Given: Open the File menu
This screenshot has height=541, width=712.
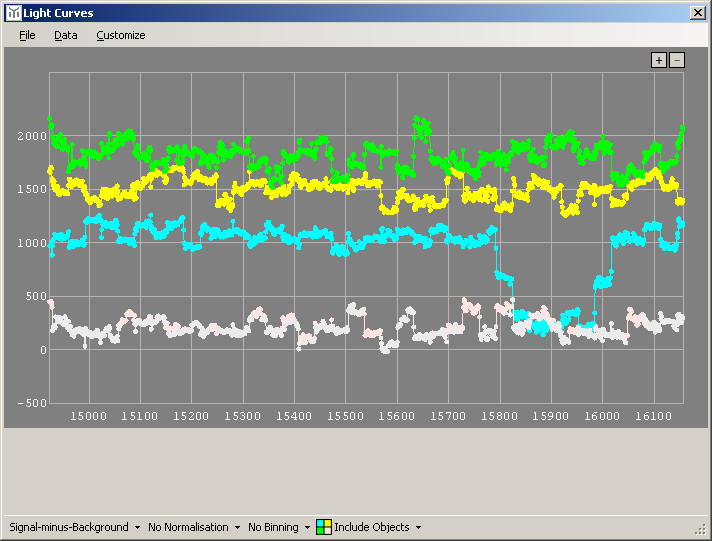Looking at the screenshot, I should point(27,35).
